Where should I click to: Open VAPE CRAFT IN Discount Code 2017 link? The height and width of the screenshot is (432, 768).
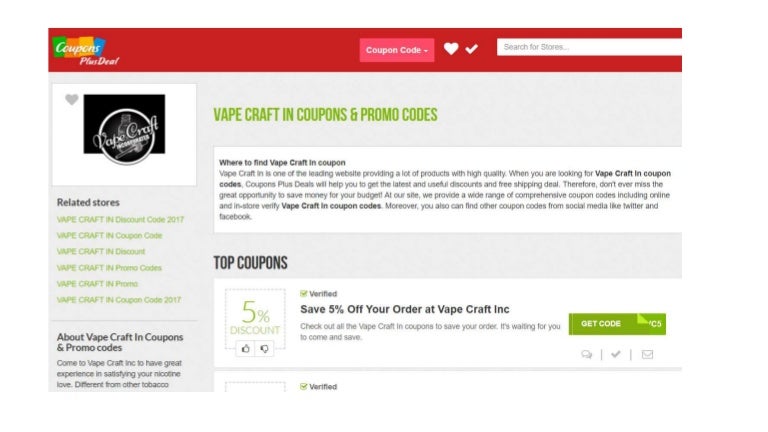[120, 219]
